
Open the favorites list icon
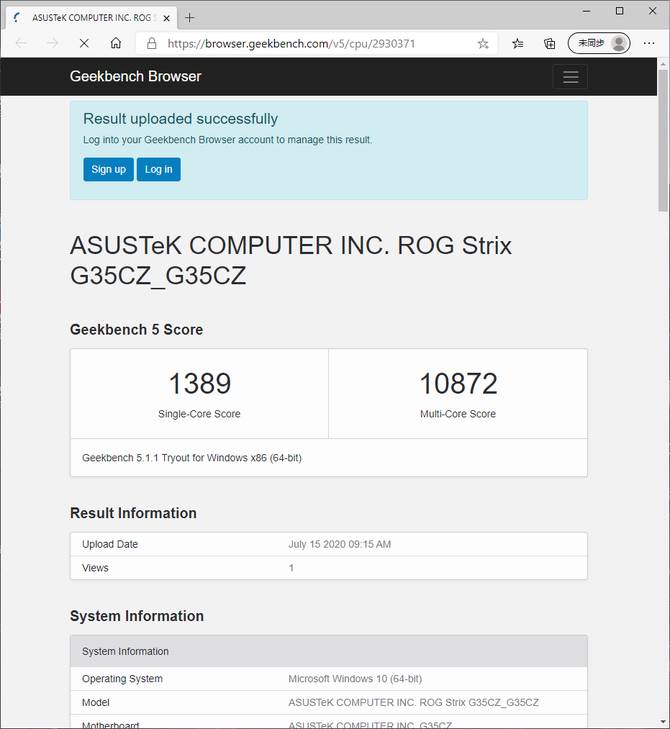click(518, 43)
